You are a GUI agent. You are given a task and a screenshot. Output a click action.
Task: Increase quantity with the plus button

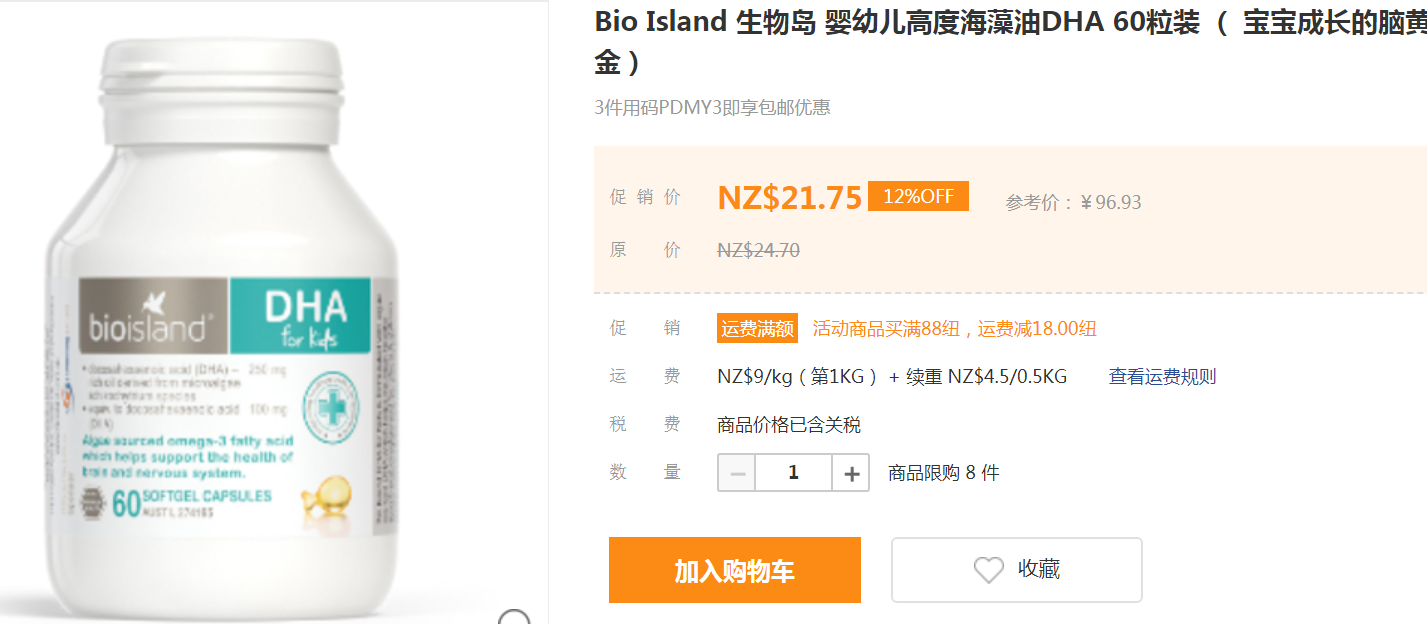tap(851, 473)
